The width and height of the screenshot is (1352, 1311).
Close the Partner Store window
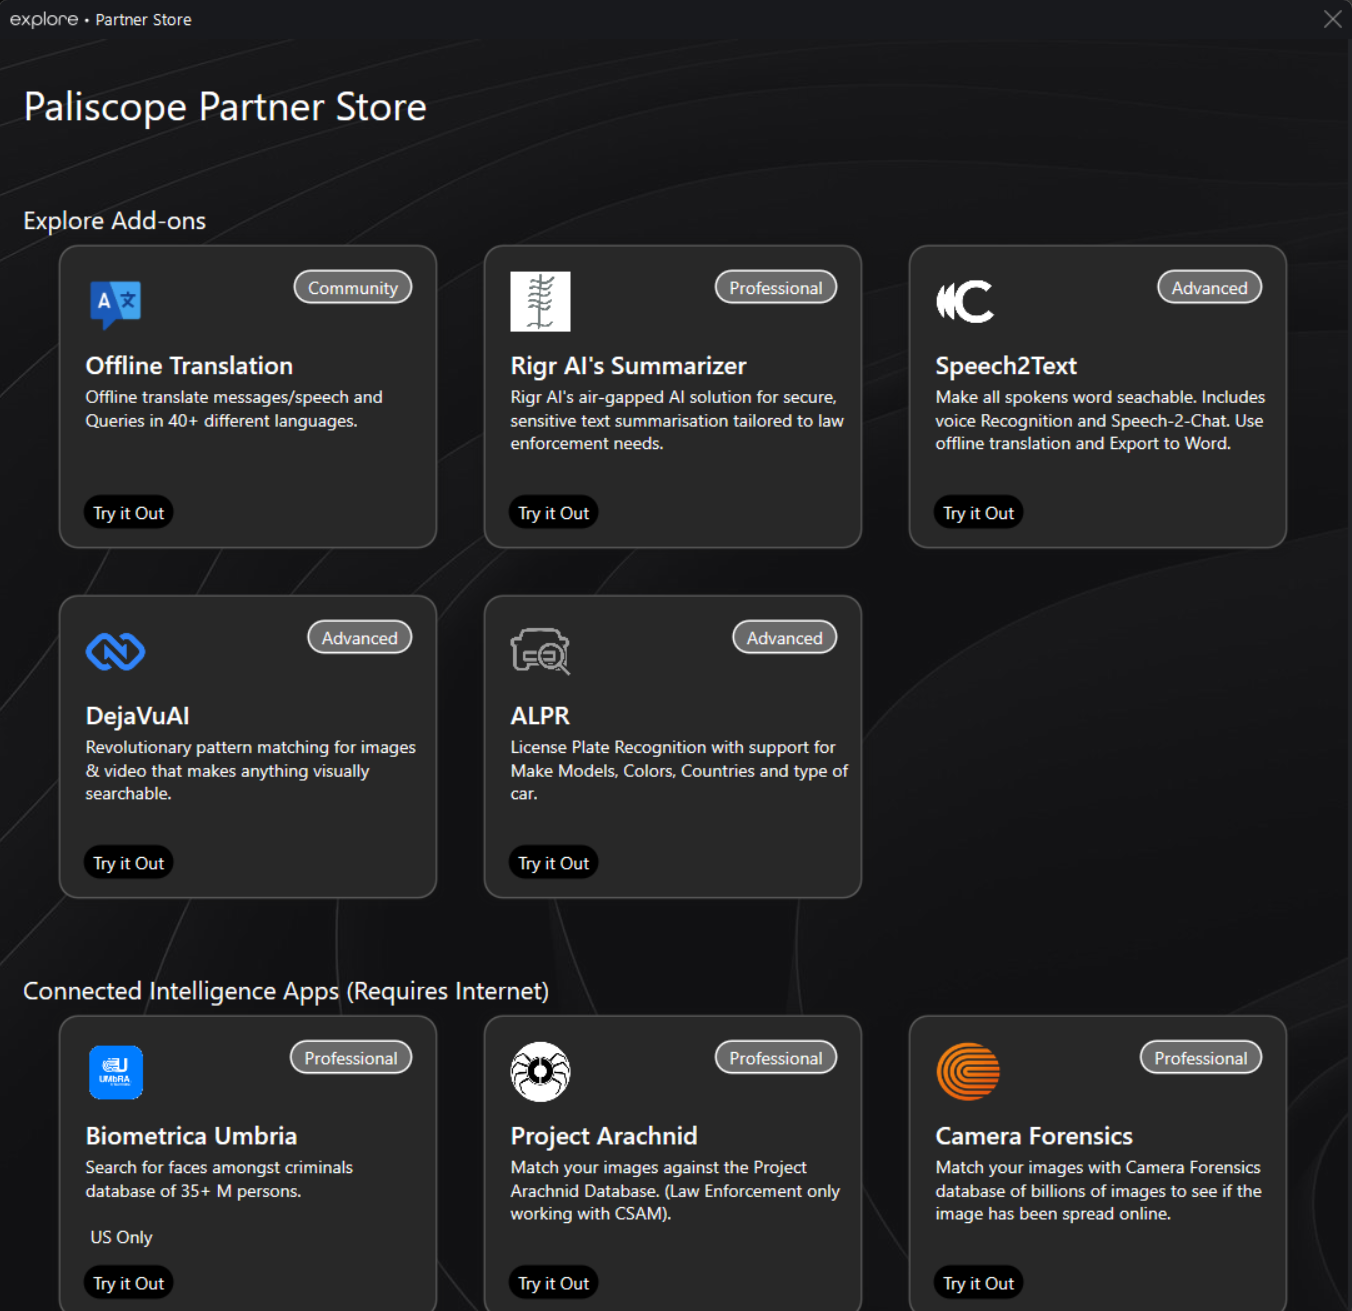click(1332, 19)
